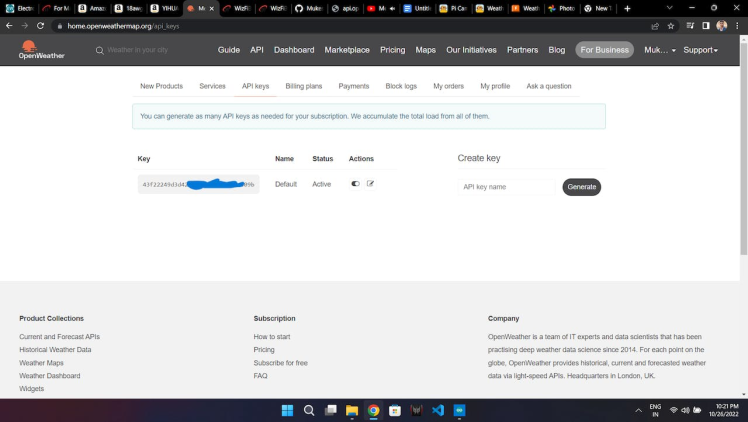Open the media control panel
The width and height of the screenshot is (748, 422).
pos(690,26)
